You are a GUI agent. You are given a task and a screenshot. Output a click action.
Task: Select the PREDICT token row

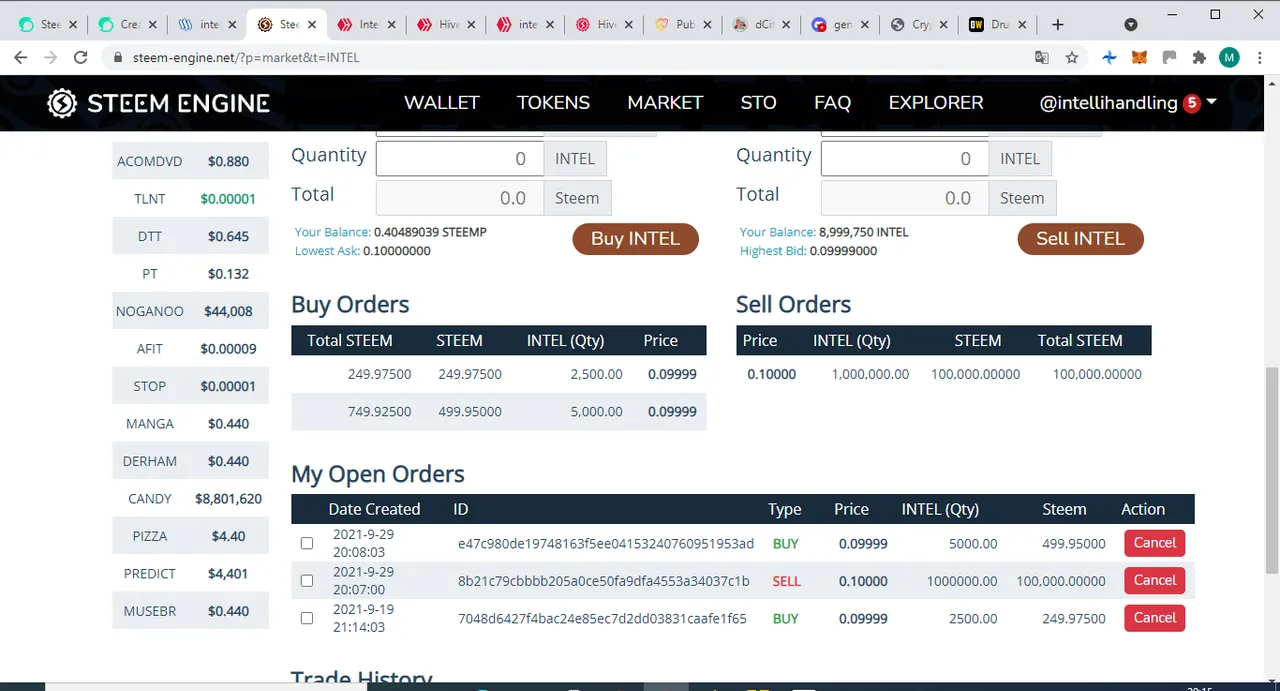click(190, 573)
